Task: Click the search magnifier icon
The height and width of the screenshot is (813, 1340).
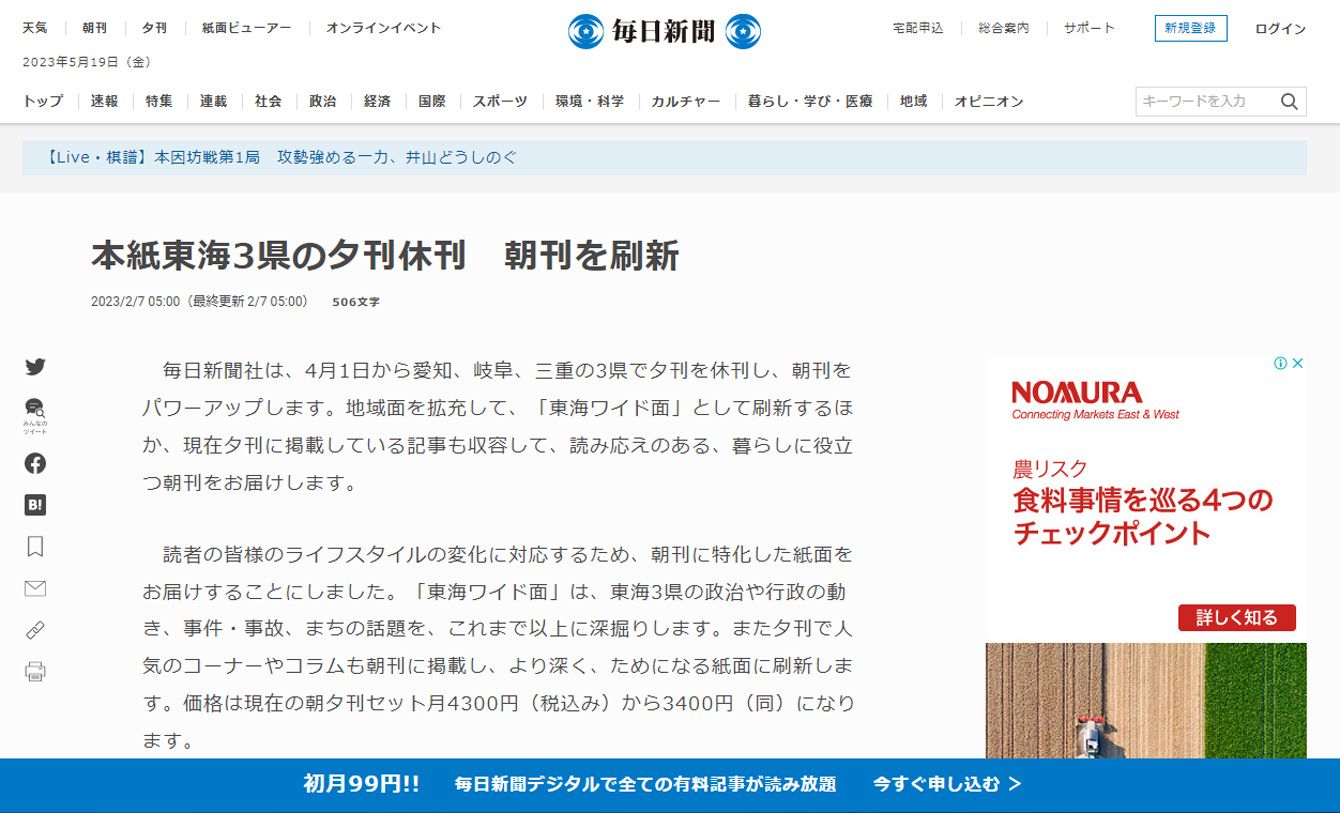Action: 1289,101
